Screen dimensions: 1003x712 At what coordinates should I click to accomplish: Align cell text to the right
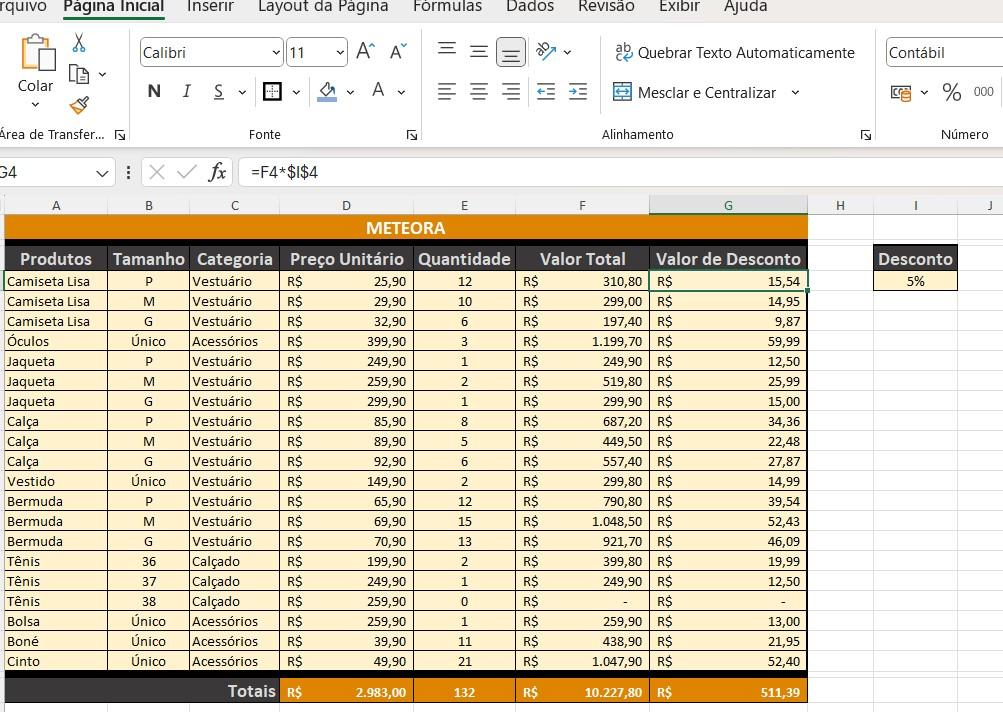pyautogui.click(x=510, y=91)
